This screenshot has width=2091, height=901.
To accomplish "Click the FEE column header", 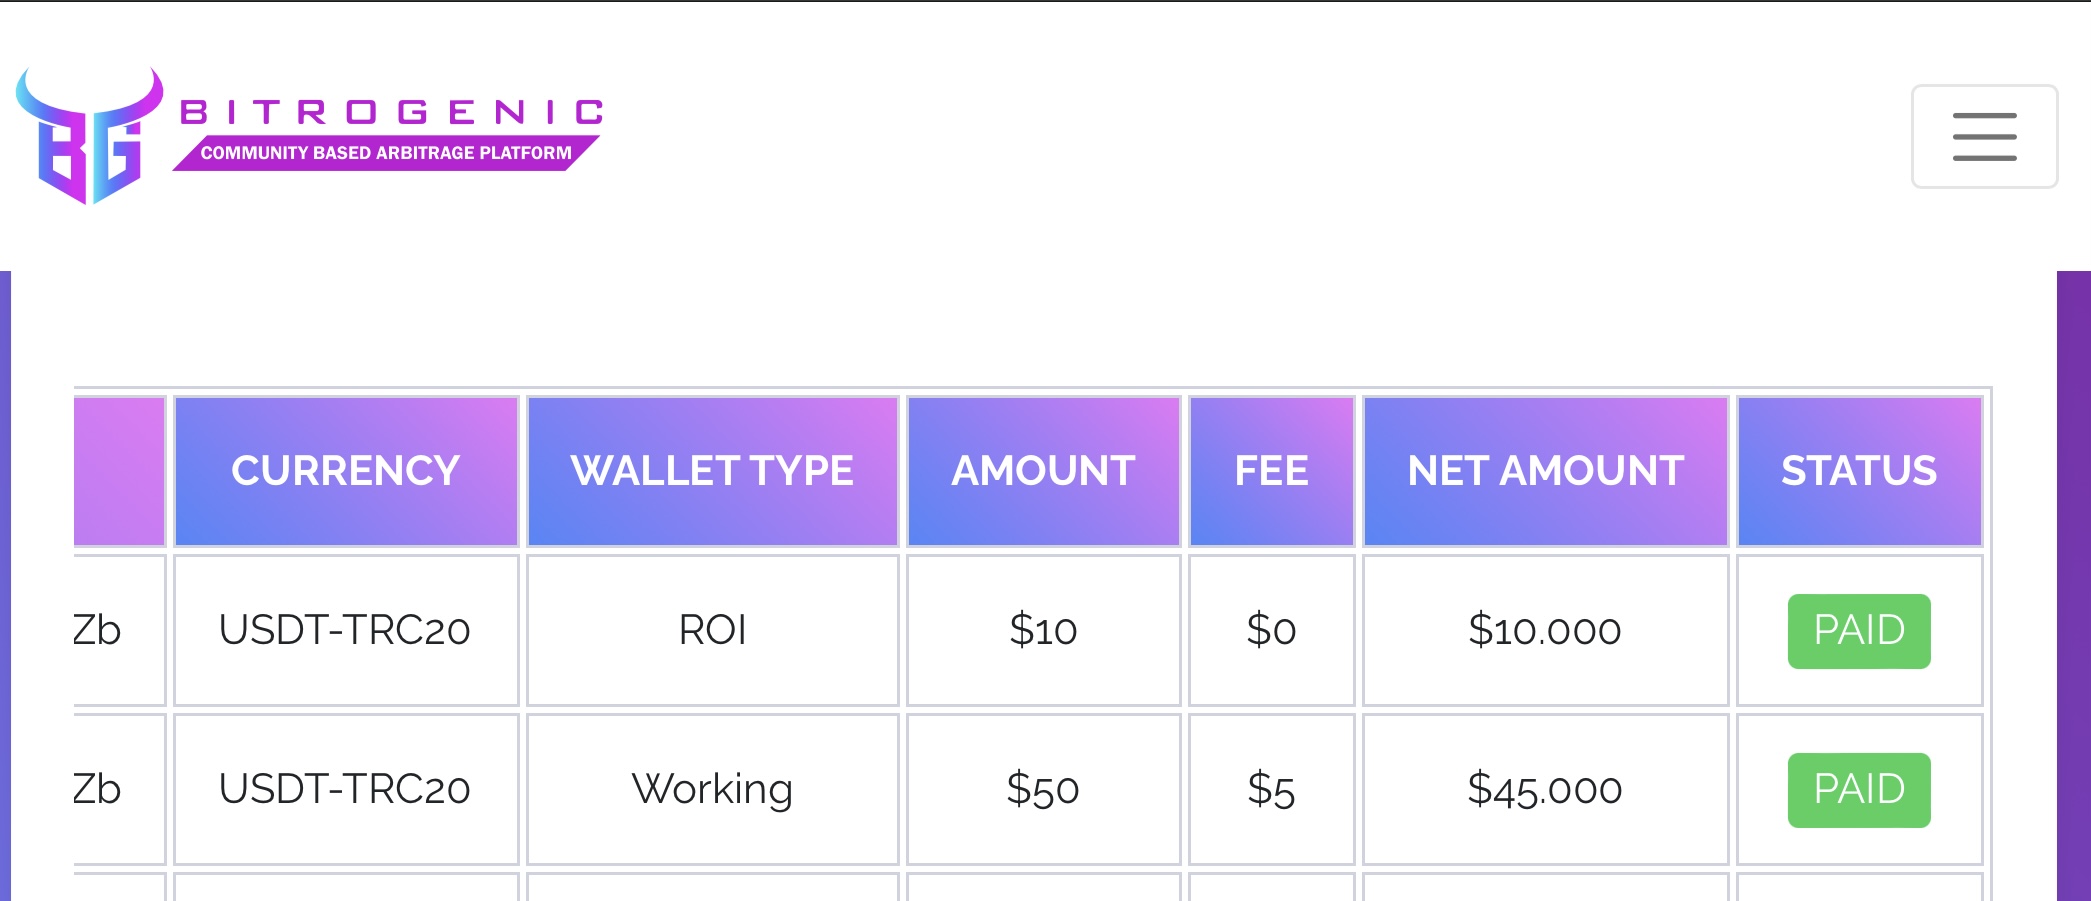I will pyautogui.click(x=1271, y=471).
